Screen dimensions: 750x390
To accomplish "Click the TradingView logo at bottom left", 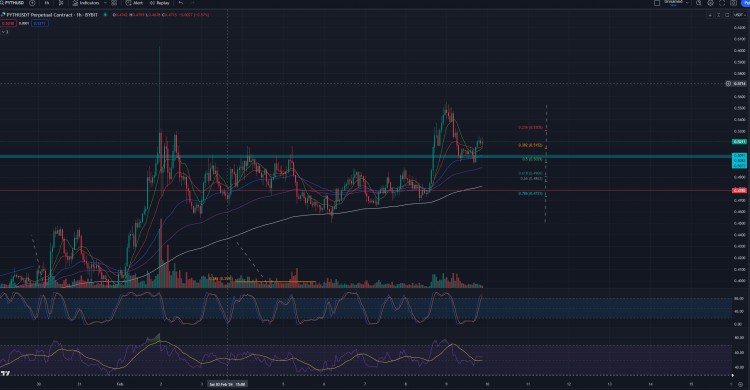I will 5,373.
